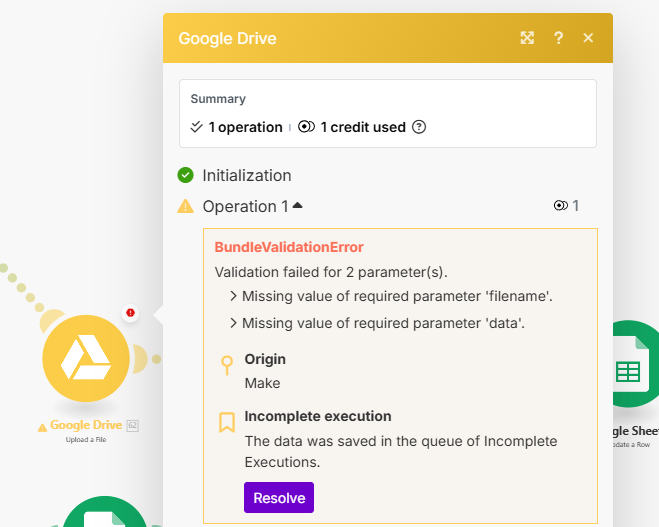The image size is (659, 527).
Task: Click the BundleValidationError heading
Action: click(289, 247)
